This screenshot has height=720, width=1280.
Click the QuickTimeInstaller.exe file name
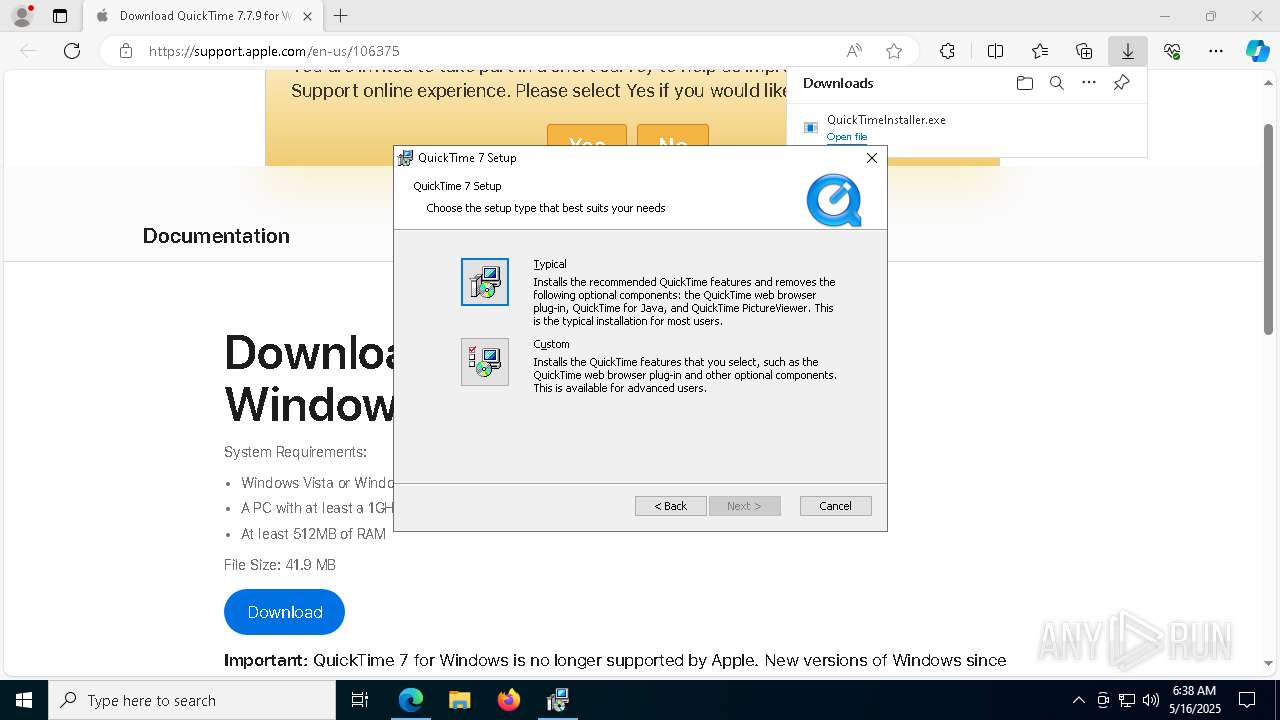pyautogui.click(x=886, y=120)
